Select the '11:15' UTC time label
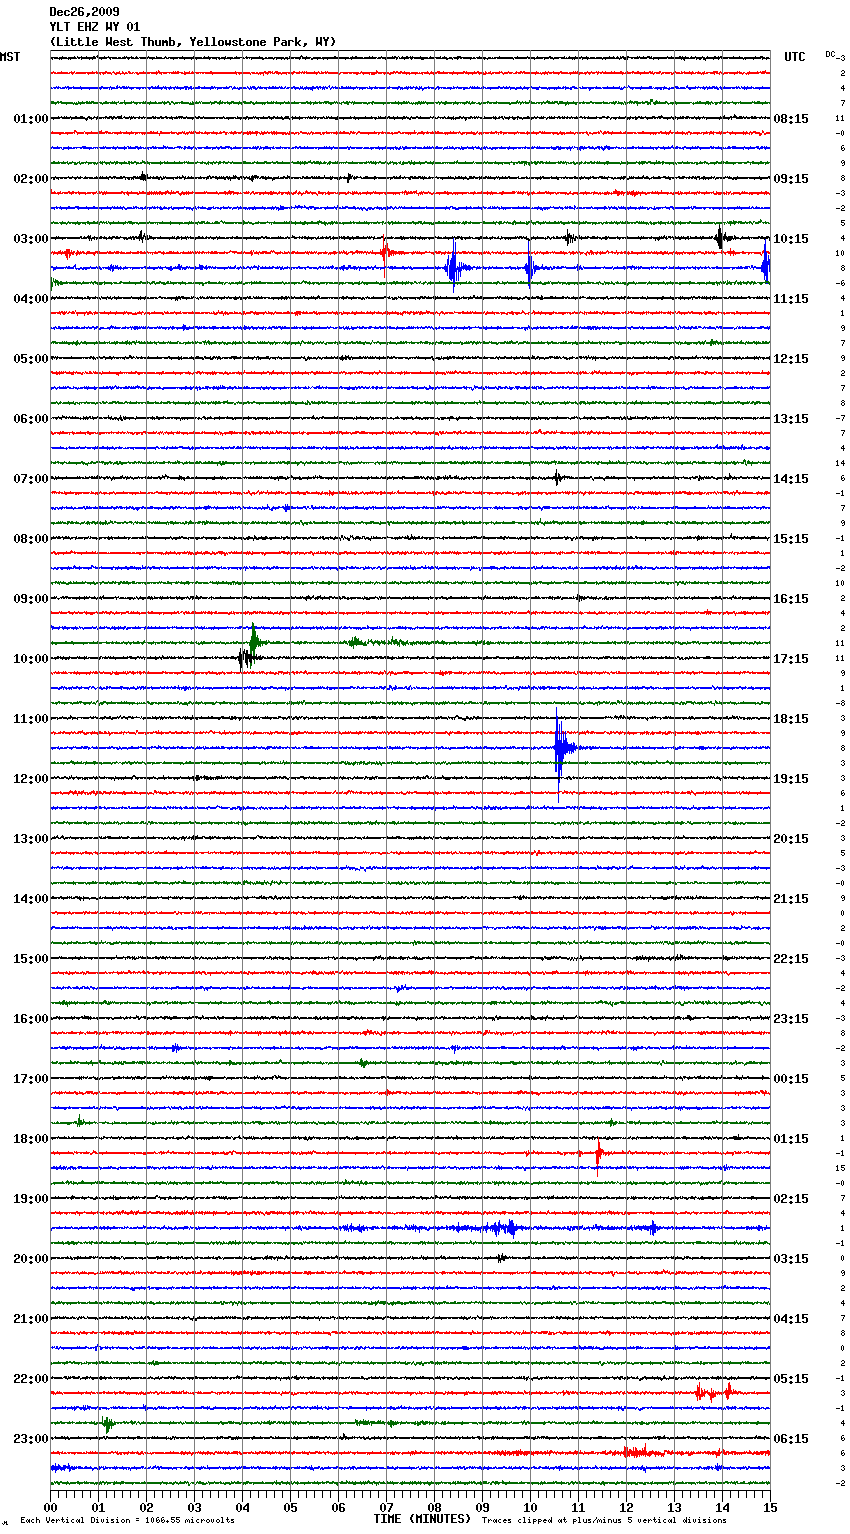This screenshot has height=1534, width=850. [x=791, y=299]
